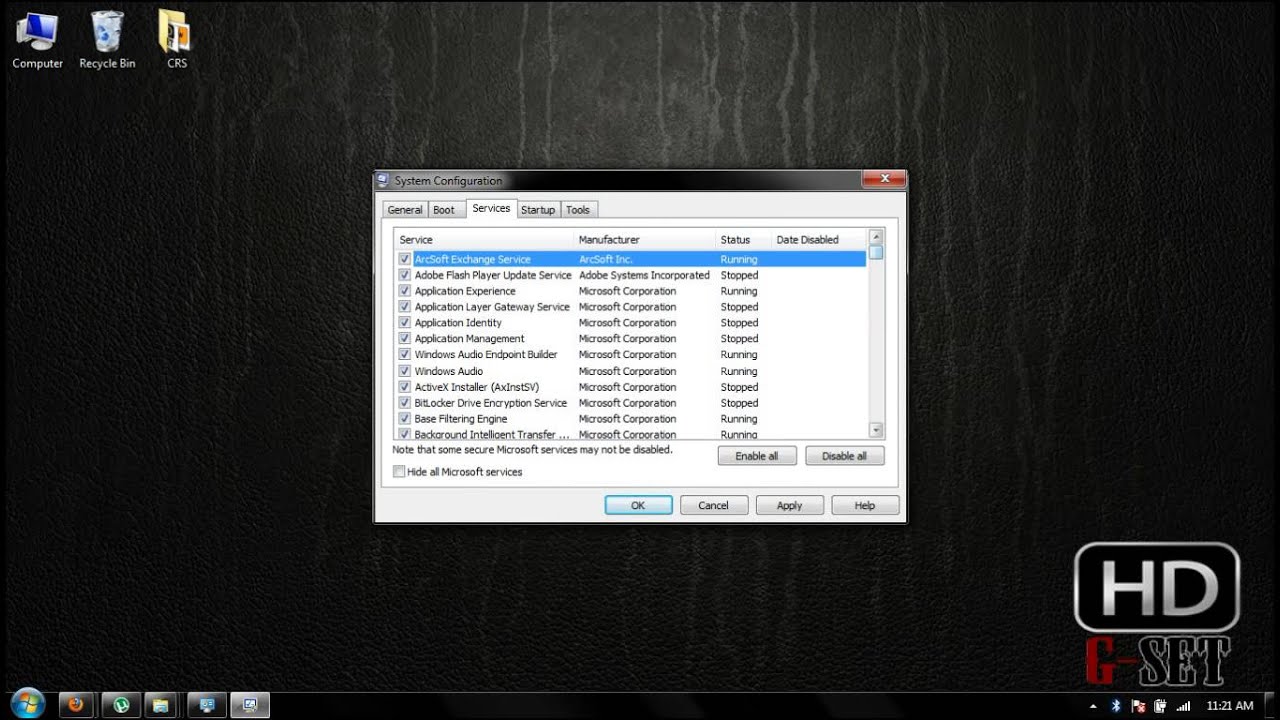Image resolution: width=1280 pixels, height=720 pixels.
Task: Click the System Configuration title bar icon
Action: (x=383, y=181)
